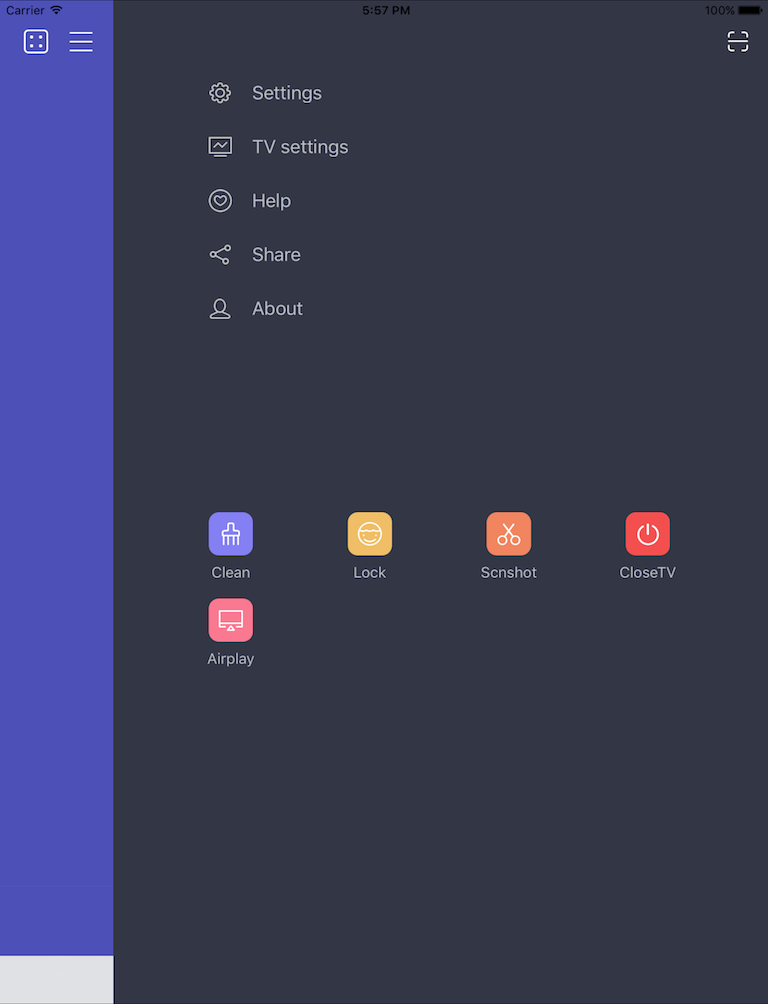Tap the dice-style grid icon in sidebar
The height and width of the screenshot is (1004, 768).
(36, 42)
